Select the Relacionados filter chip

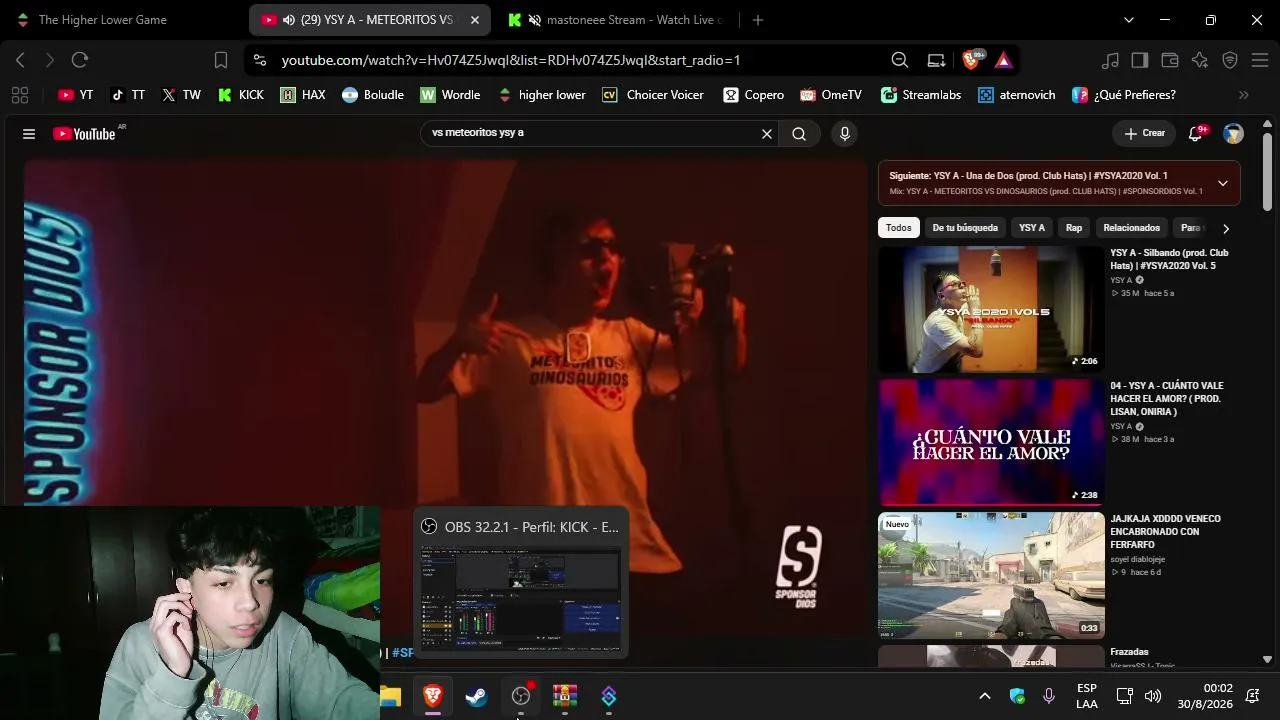(1131, 228)
